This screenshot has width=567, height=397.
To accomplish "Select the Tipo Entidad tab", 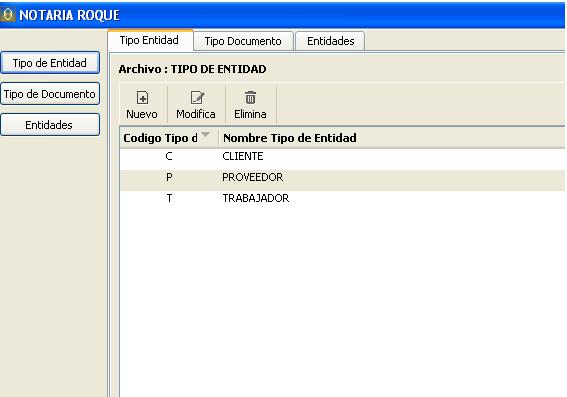I will pos(149,40).
